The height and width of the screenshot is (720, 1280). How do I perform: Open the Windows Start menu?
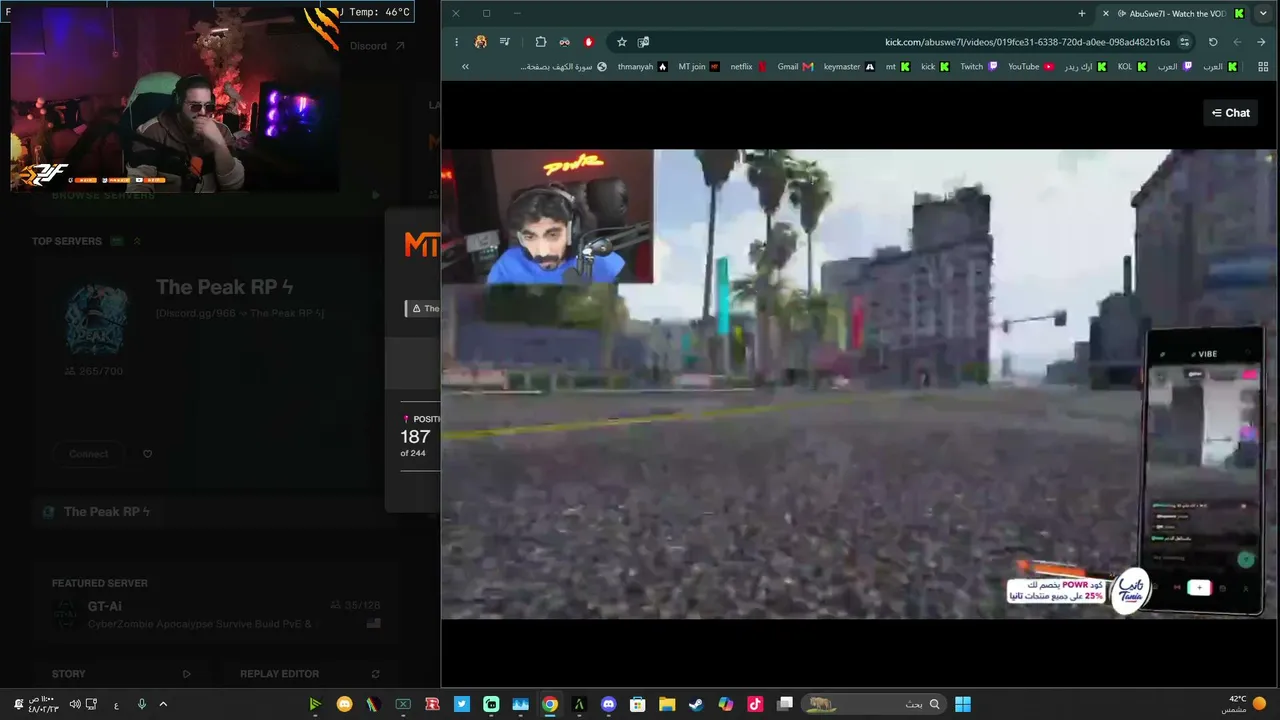[963, 704]
